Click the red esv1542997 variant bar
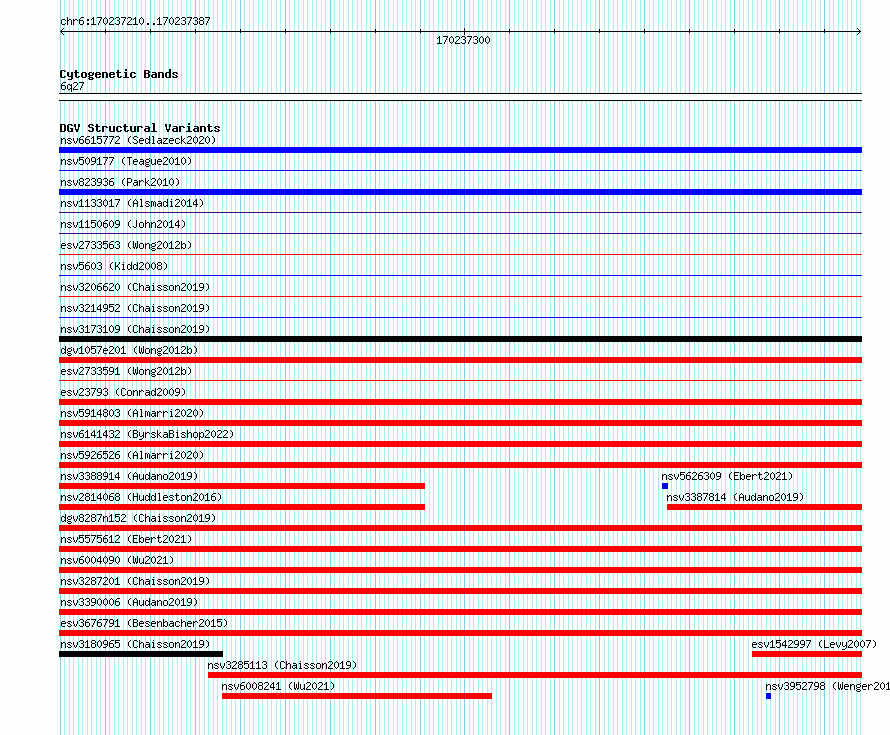This screenshot has width=890, height=735. click(x=807, y=654)
